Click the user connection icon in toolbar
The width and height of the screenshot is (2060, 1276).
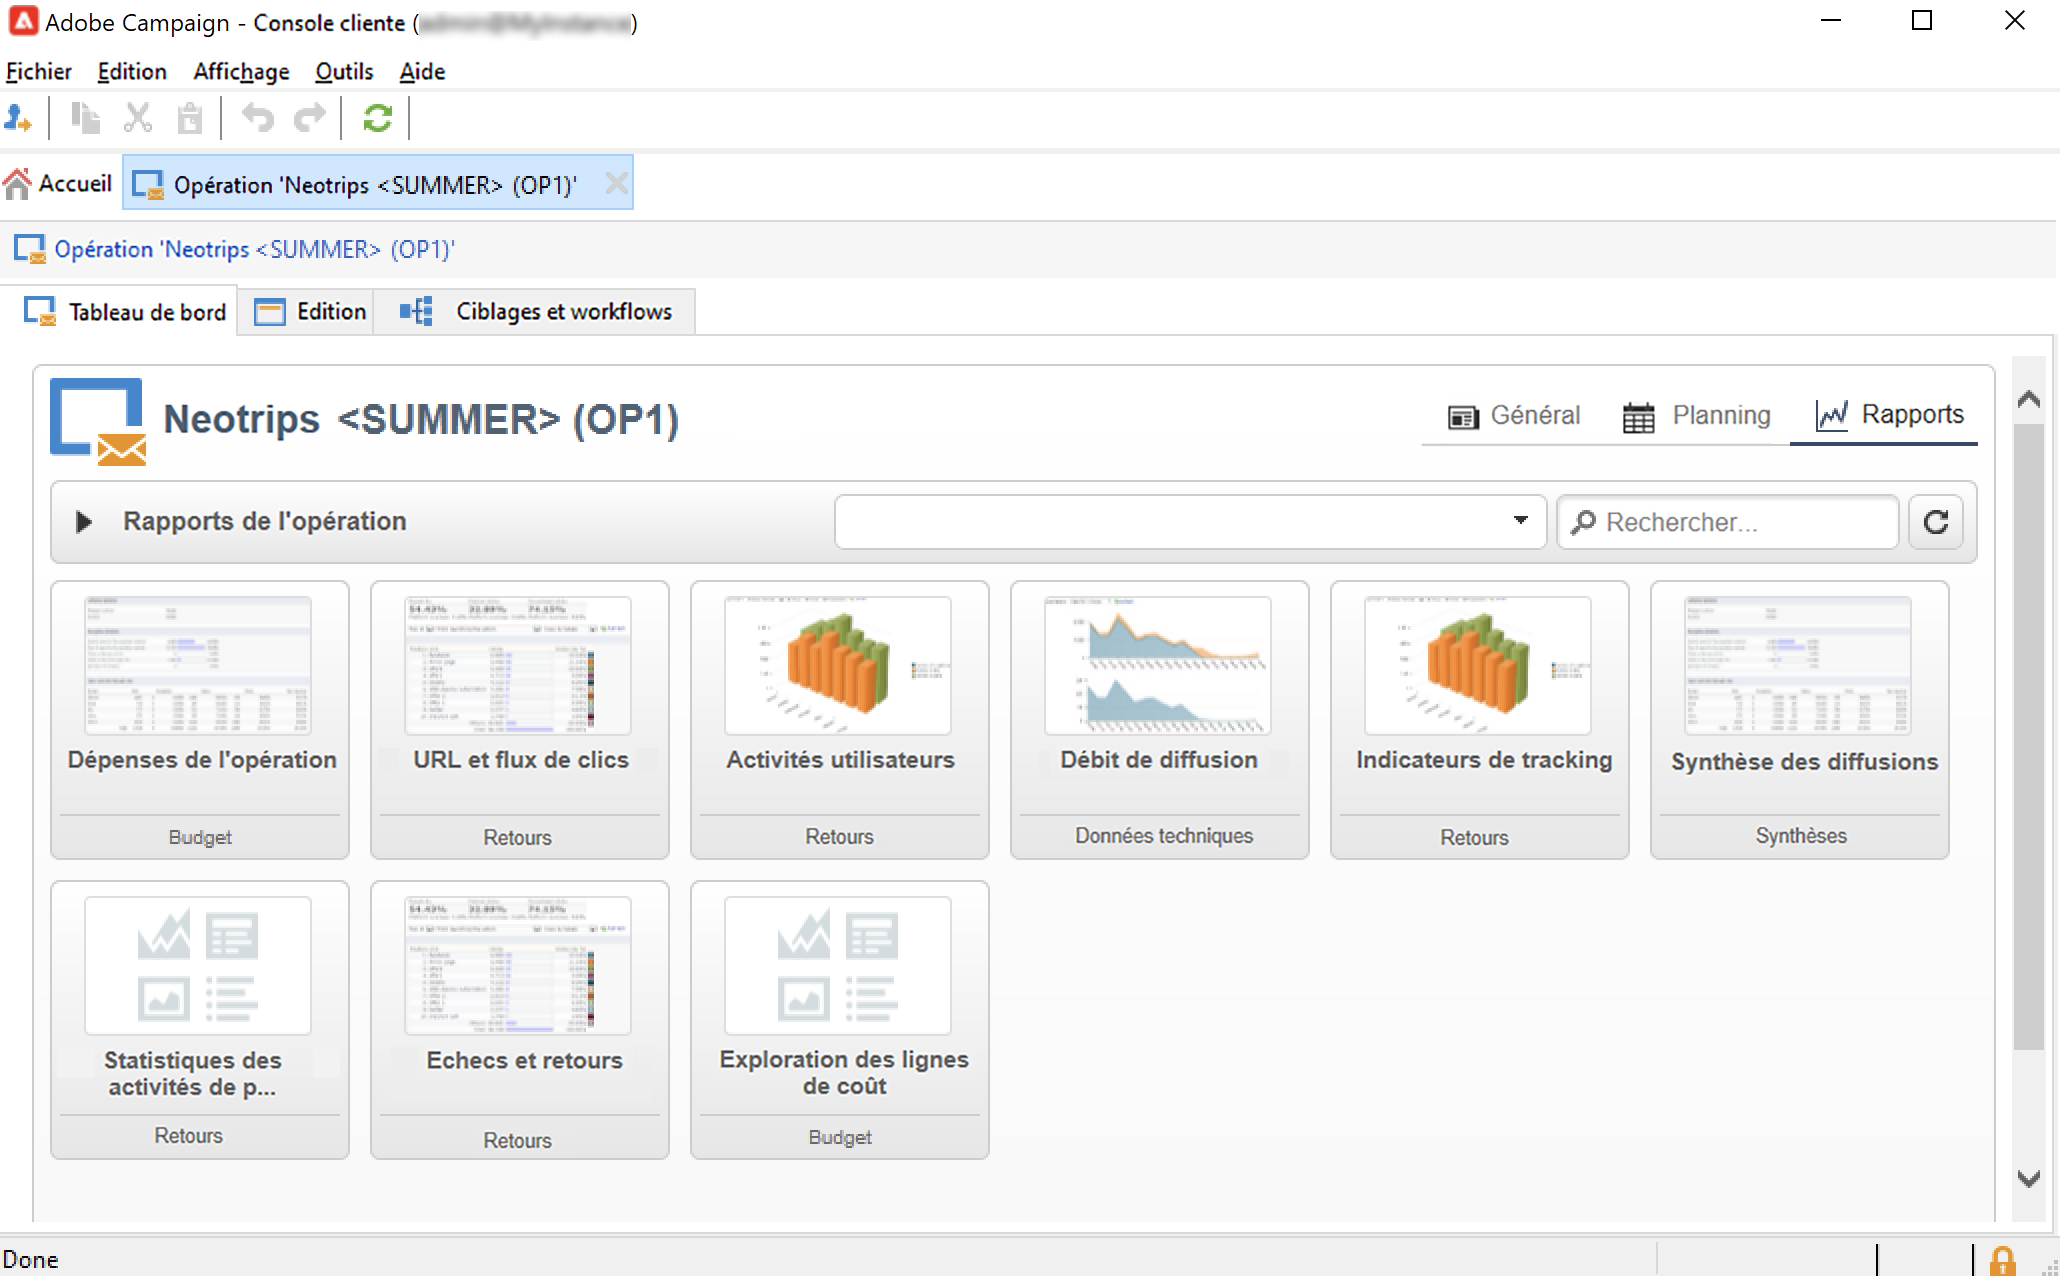(x=18, y=119)
